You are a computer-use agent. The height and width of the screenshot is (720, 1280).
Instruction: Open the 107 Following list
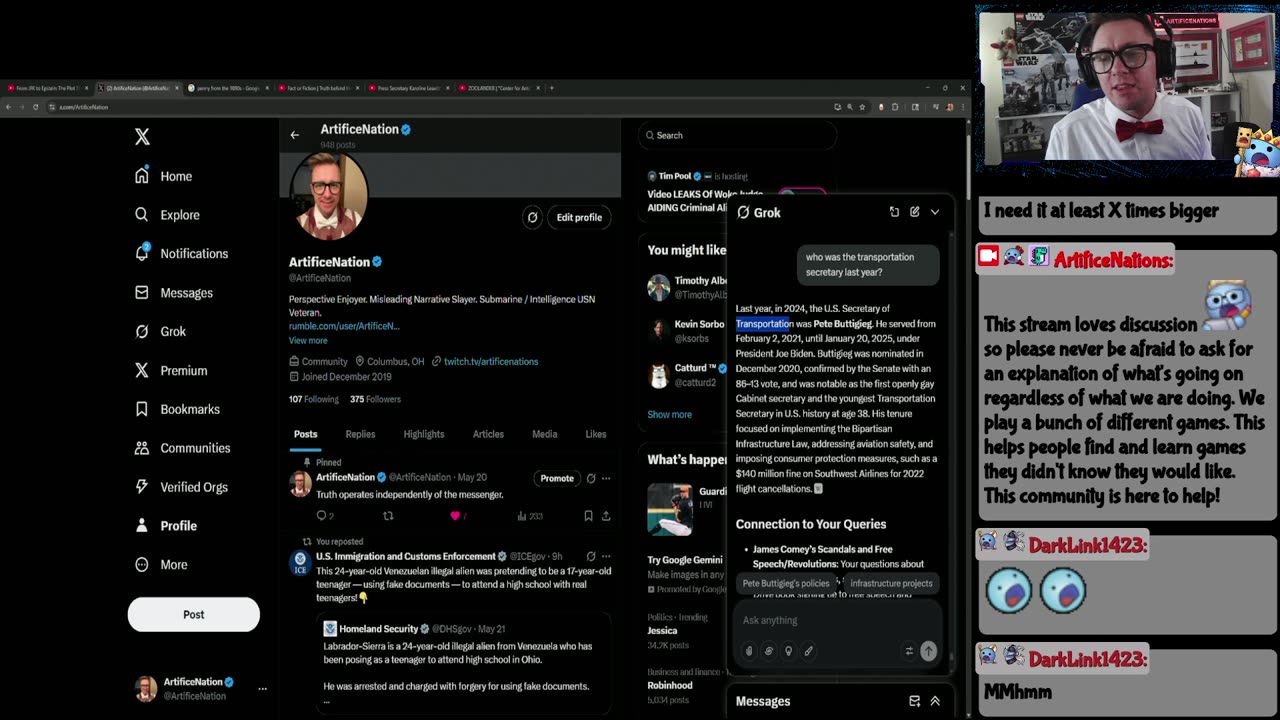click(x=314, y=399)
